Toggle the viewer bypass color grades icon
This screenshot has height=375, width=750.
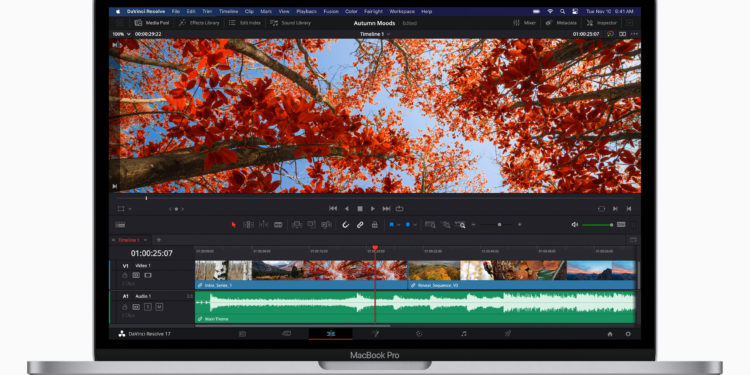(x=610, y=34)
